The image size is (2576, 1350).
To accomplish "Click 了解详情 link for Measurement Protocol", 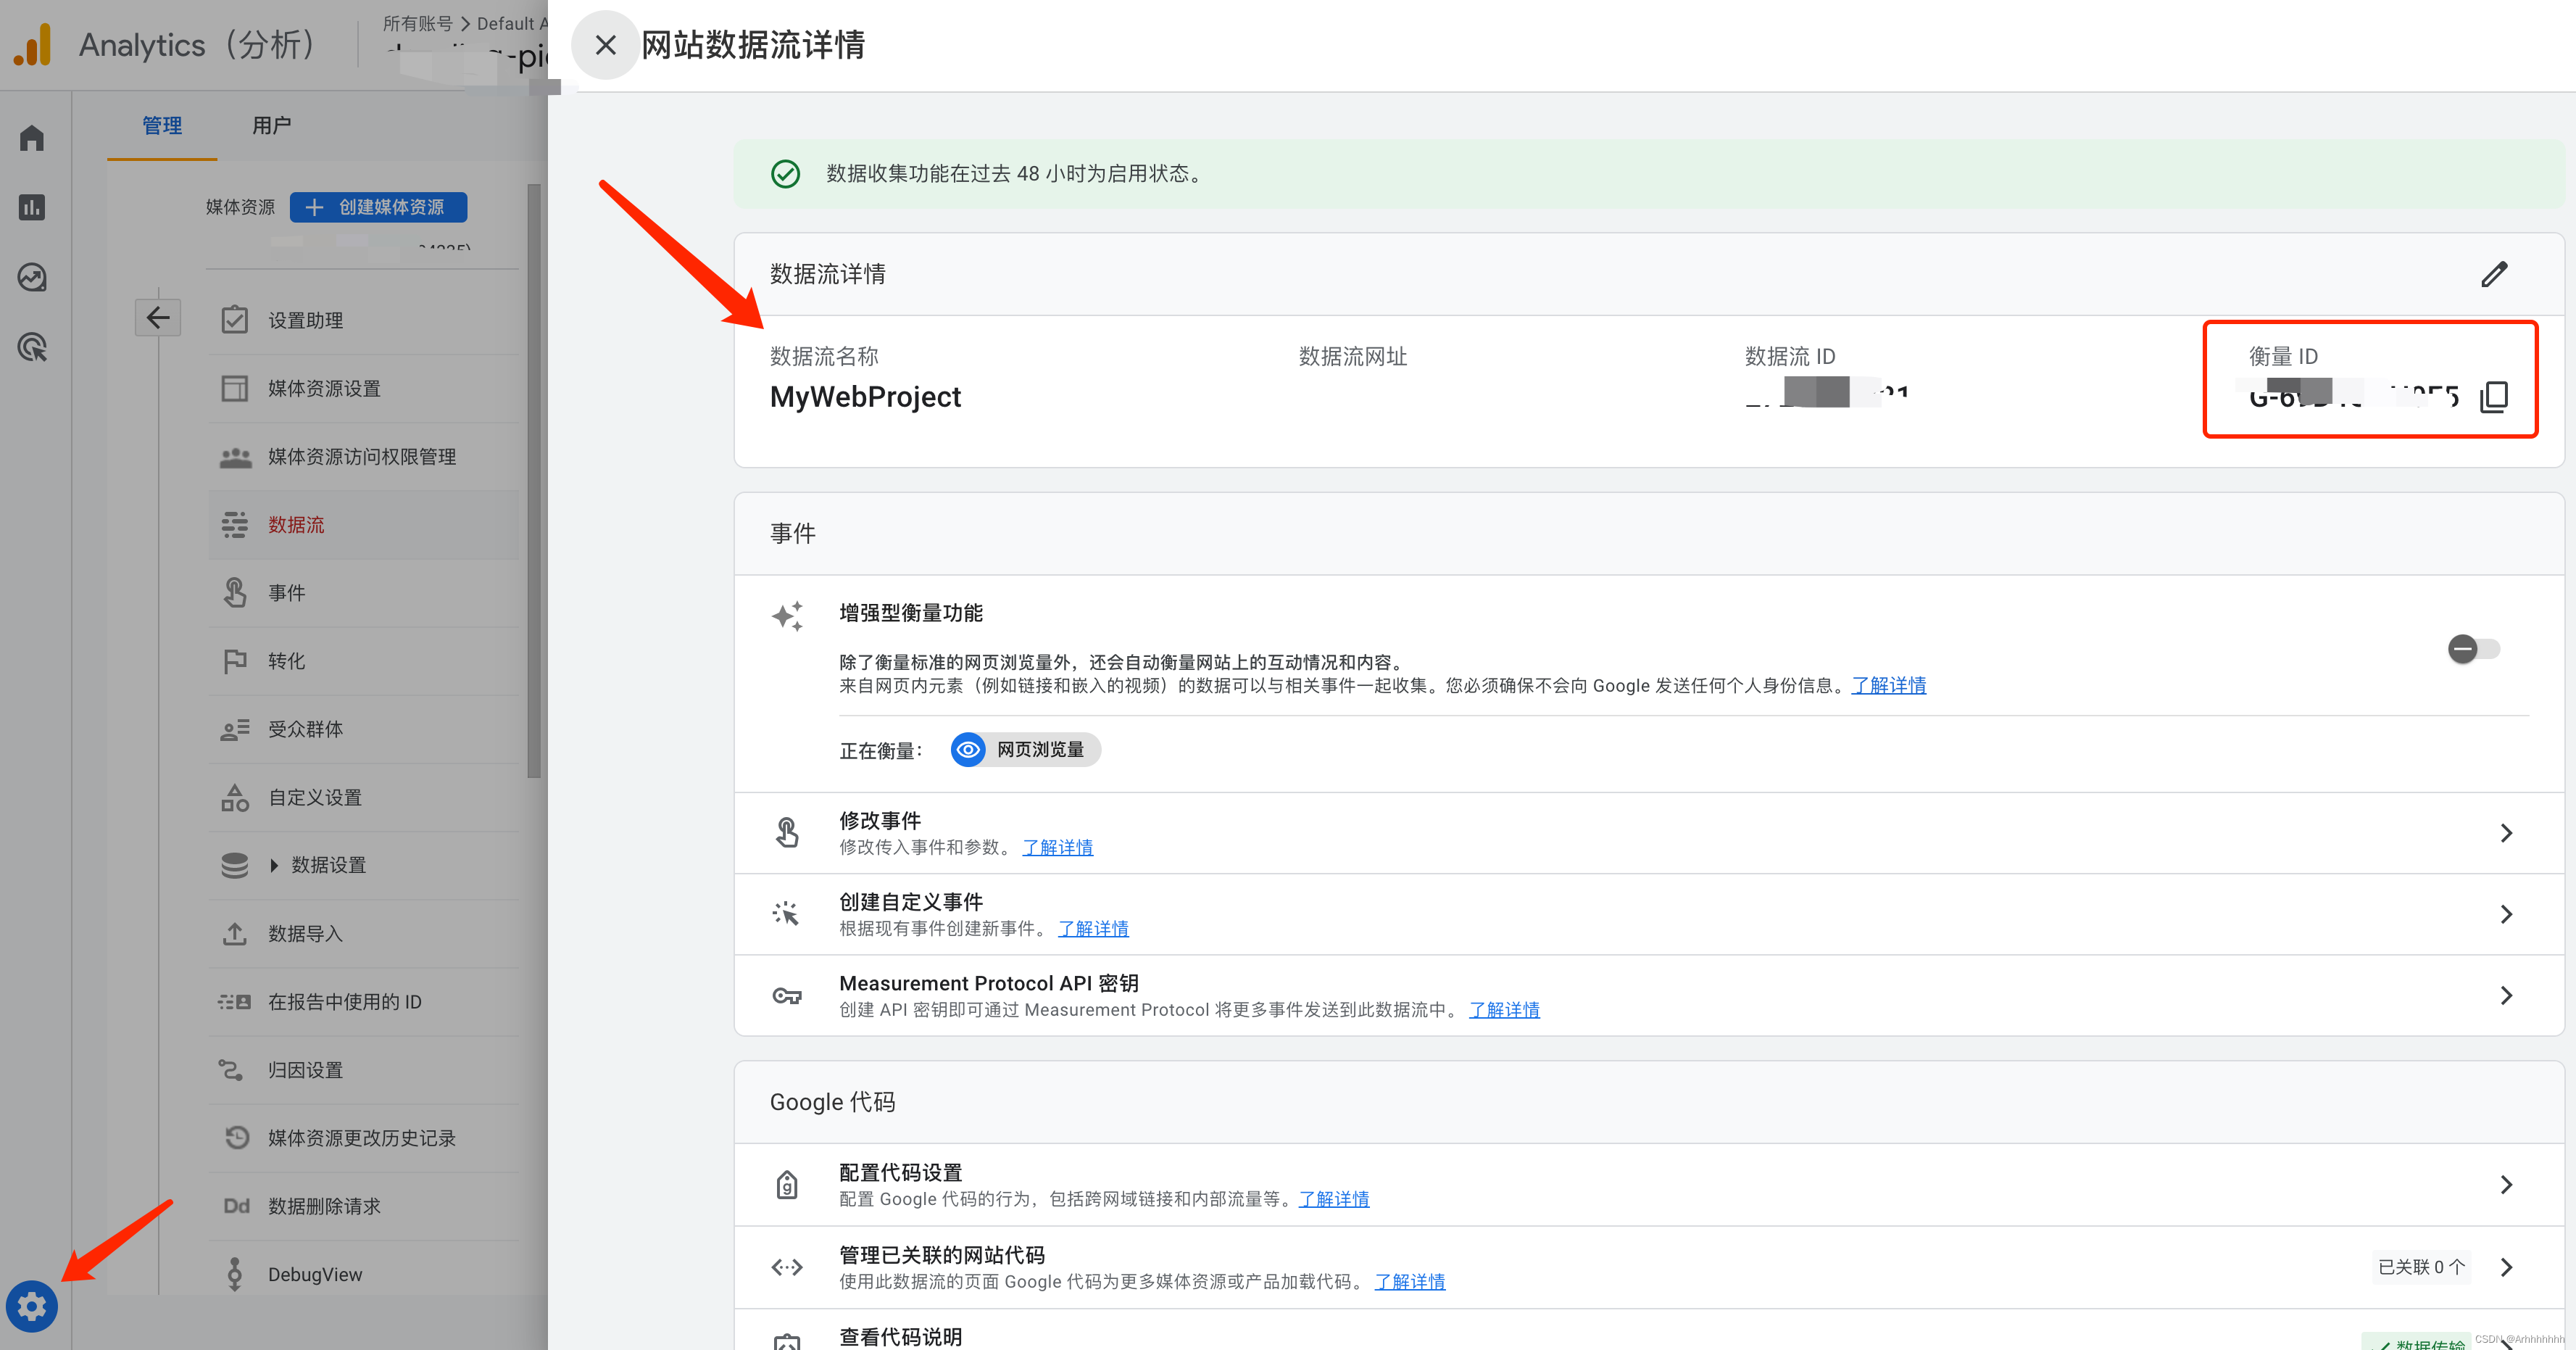I will point(1504,1009).
